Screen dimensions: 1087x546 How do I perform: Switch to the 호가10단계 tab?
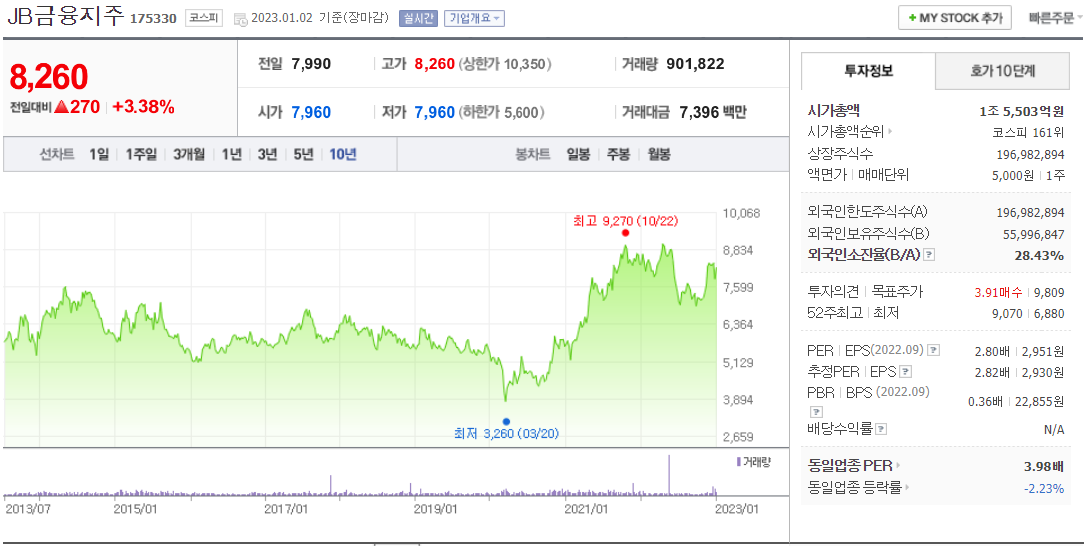[x=1002, y=70]
